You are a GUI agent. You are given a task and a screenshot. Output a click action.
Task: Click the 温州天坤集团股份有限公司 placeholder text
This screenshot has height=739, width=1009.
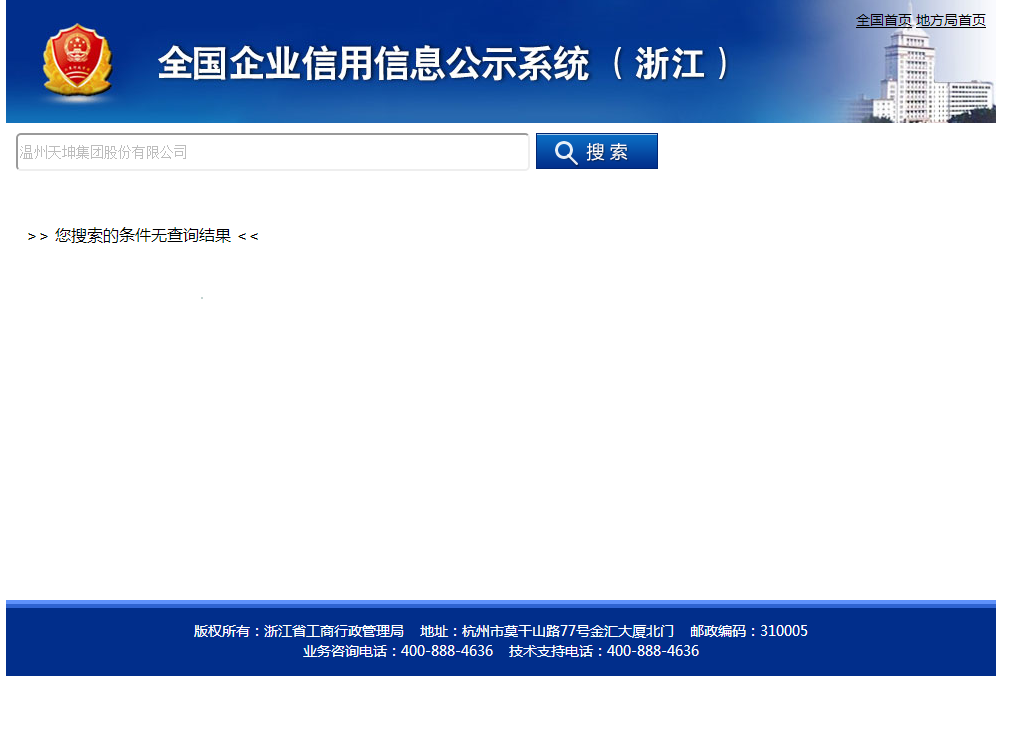coord(104,152)
